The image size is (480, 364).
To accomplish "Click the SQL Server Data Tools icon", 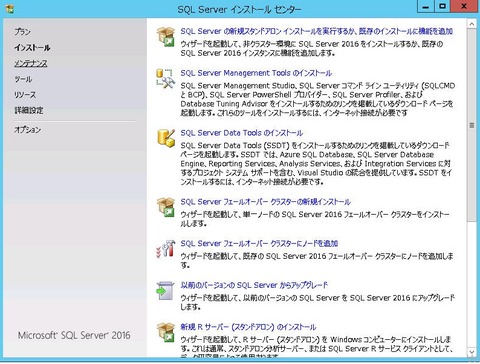I will click(x=166, y=138).
